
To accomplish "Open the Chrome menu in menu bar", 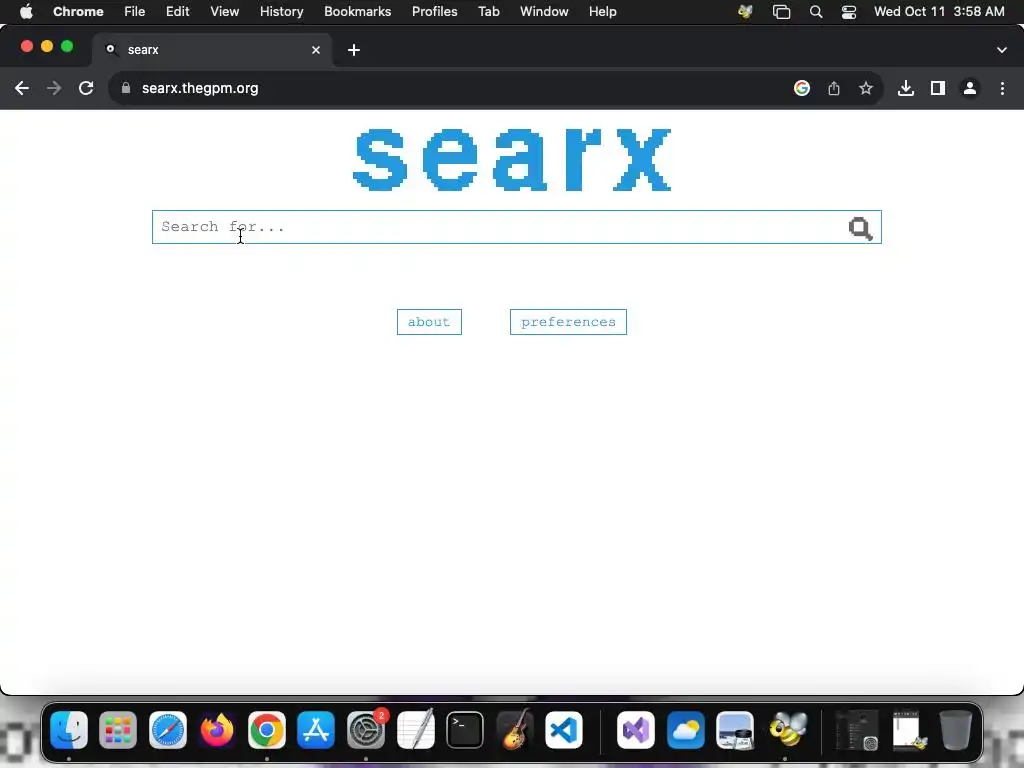I will coord(78,12).
